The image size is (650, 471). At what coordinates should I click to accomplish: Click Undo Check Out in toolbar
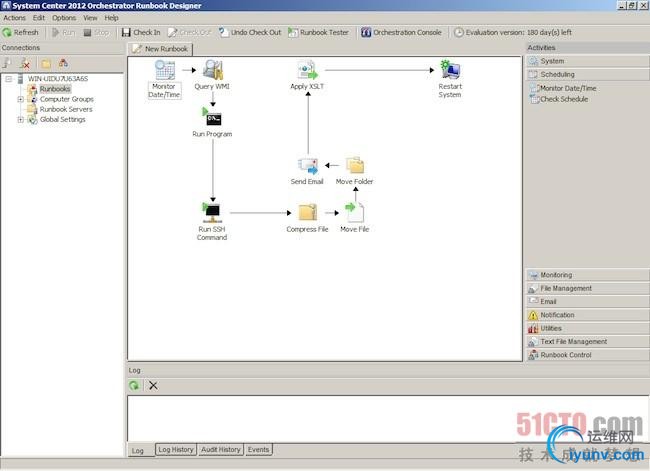pos(250,32)
